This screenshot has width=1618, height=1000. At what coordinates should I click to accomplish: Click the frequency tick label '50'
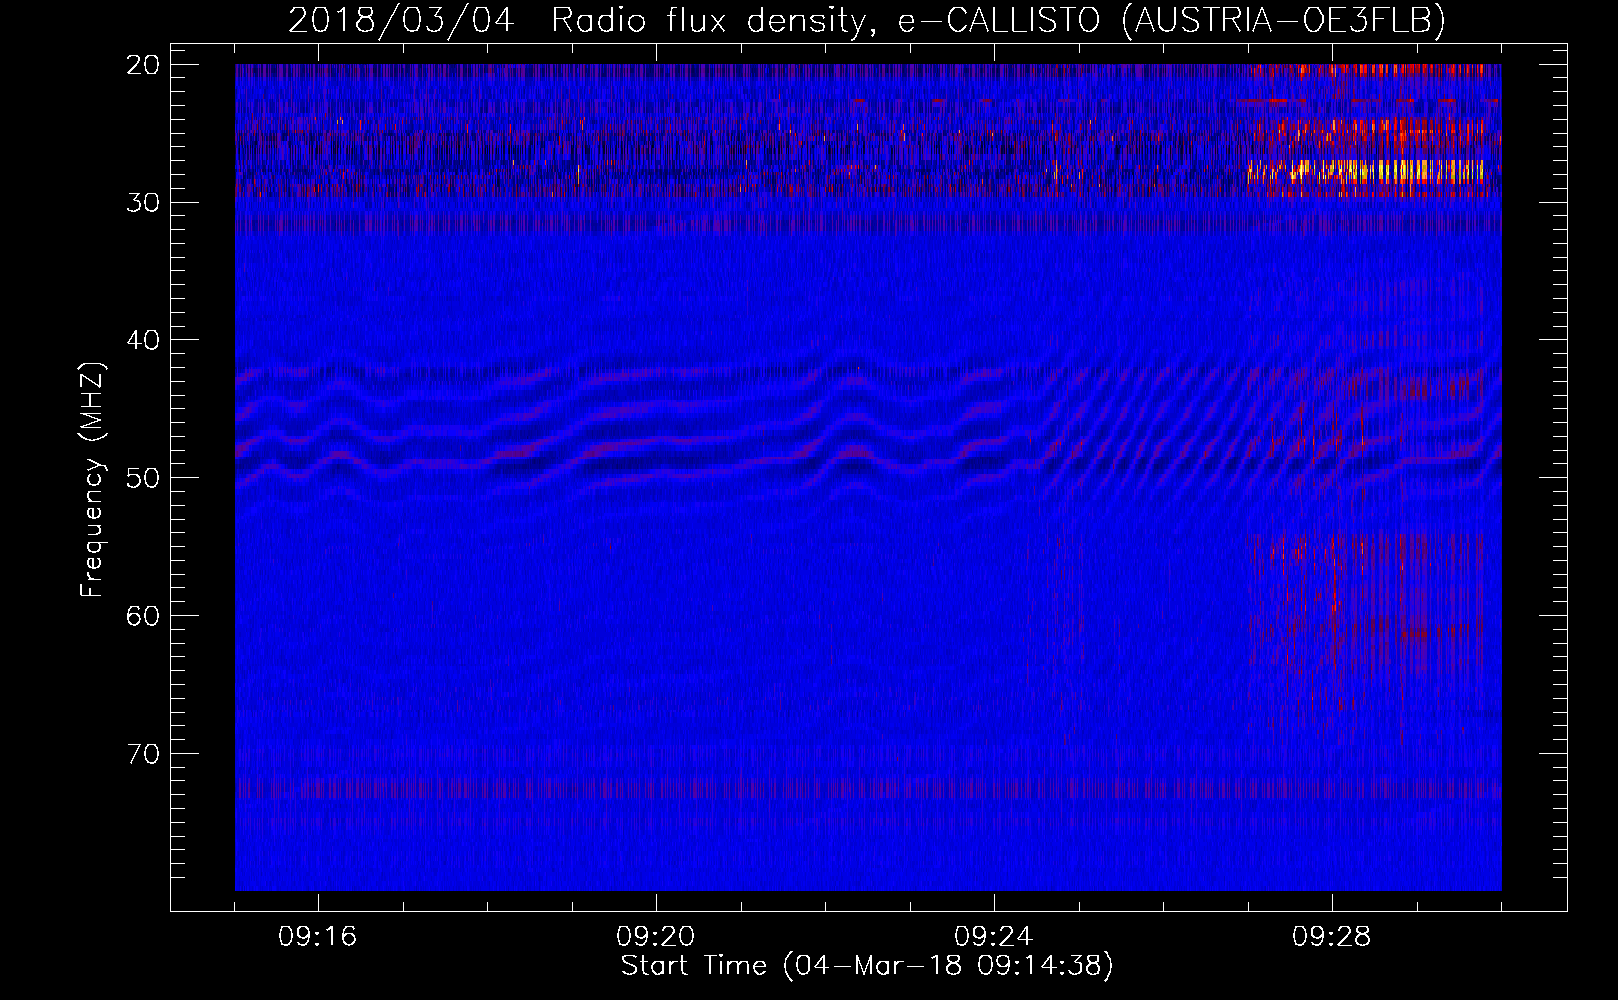pos(144,478)
